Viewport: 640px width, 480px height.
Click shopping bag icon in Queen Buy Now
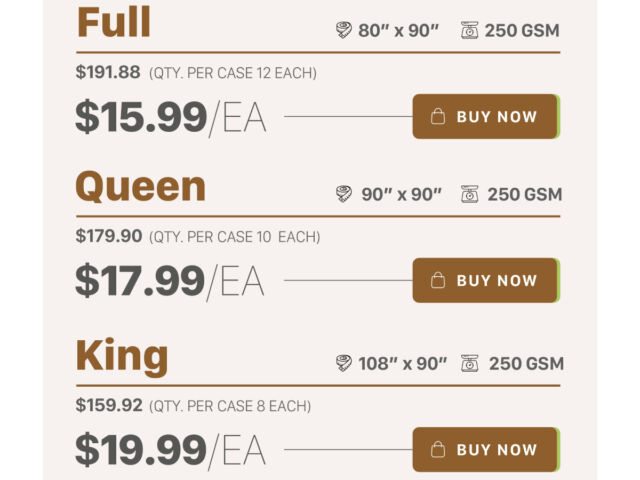pos(437,281)
